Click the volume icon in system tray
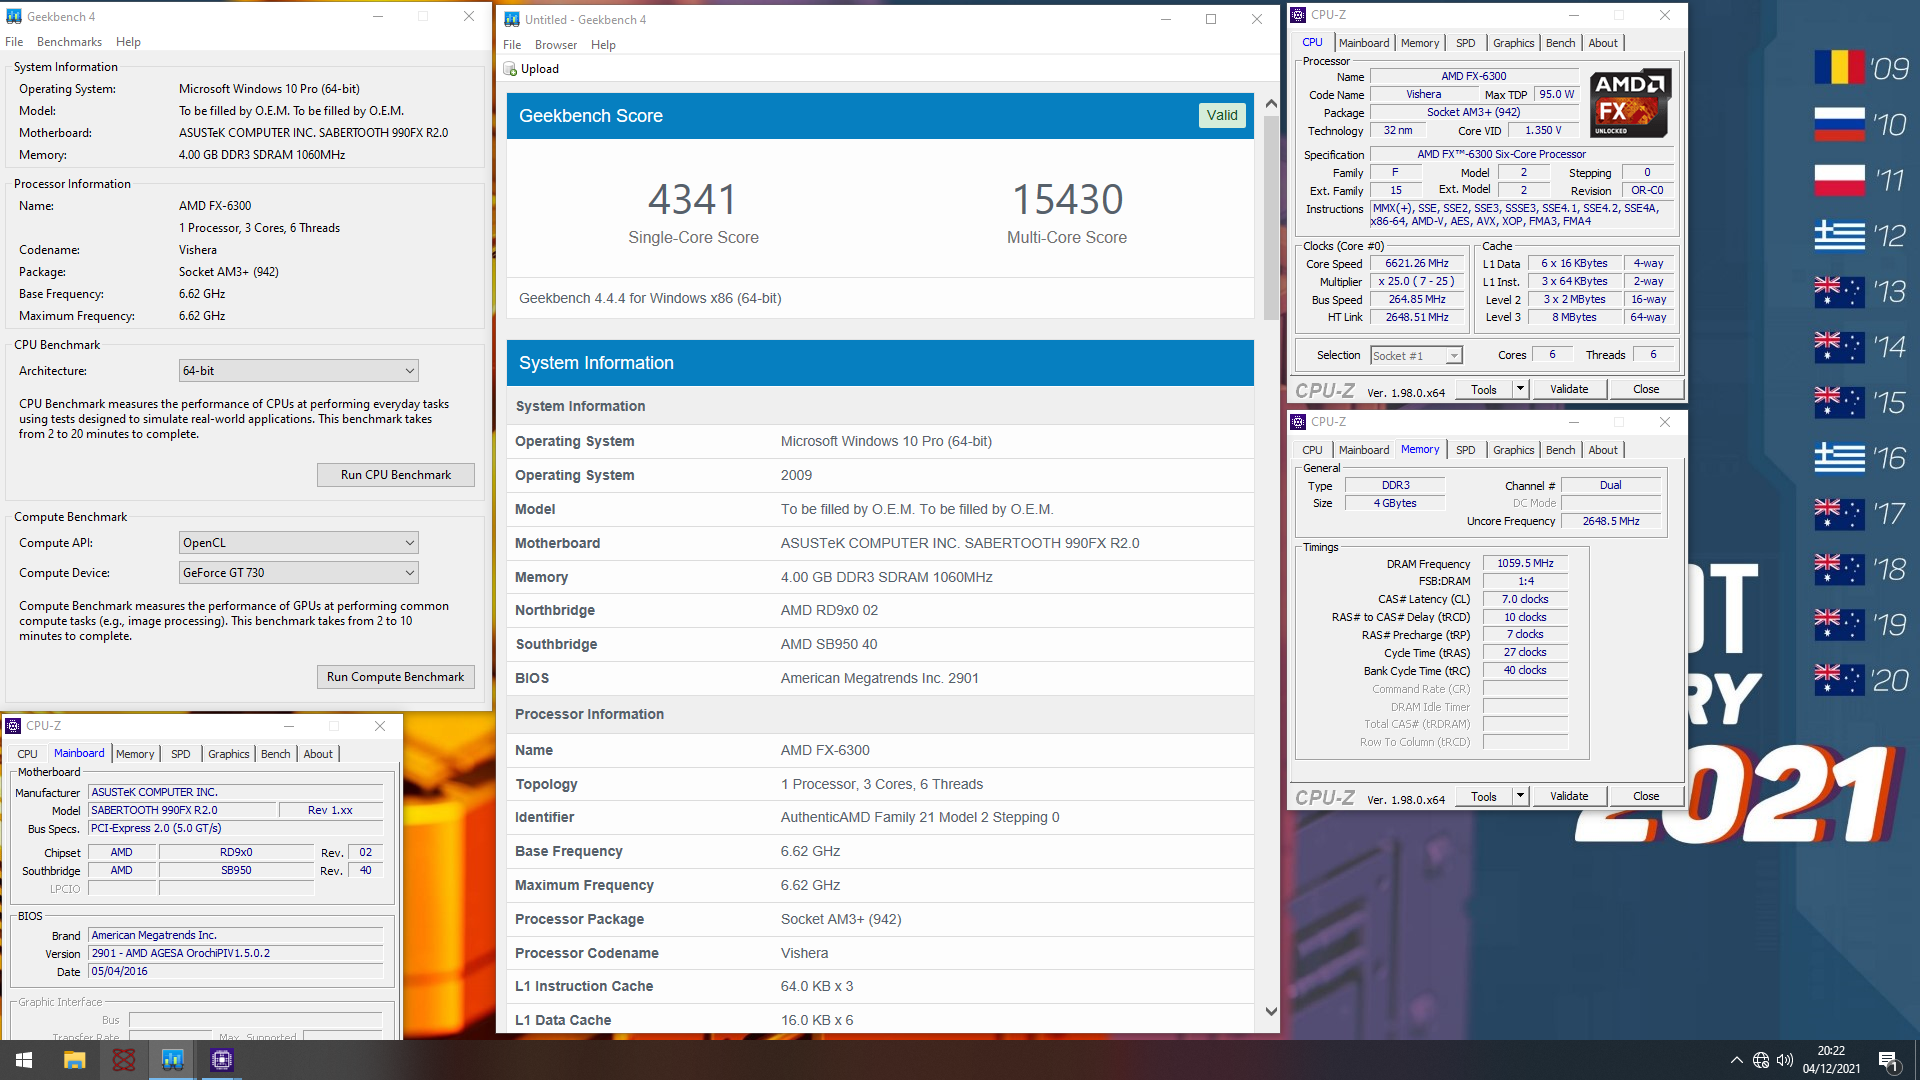Viewport: 1920px width, 1080px height. coord(1785,1060)
